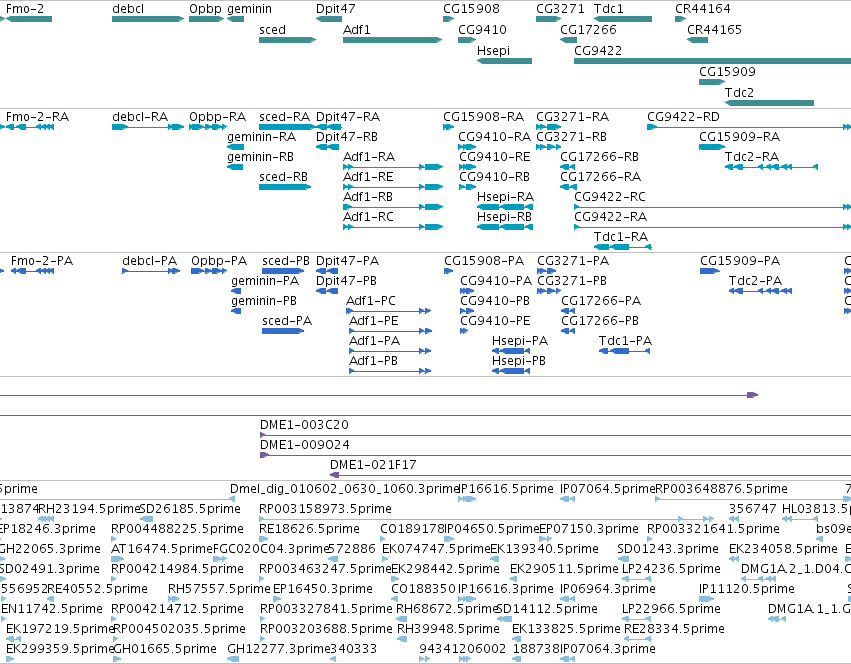
Task: Click the CG15909 gene glyph
Action: point(712,82)
